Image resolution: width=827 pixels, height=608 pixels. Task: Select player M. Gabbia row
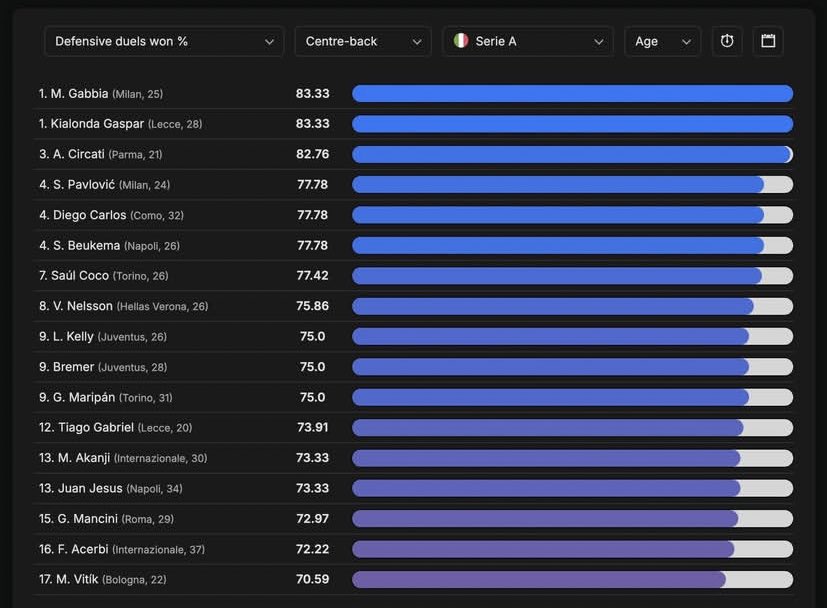[413, 94]
